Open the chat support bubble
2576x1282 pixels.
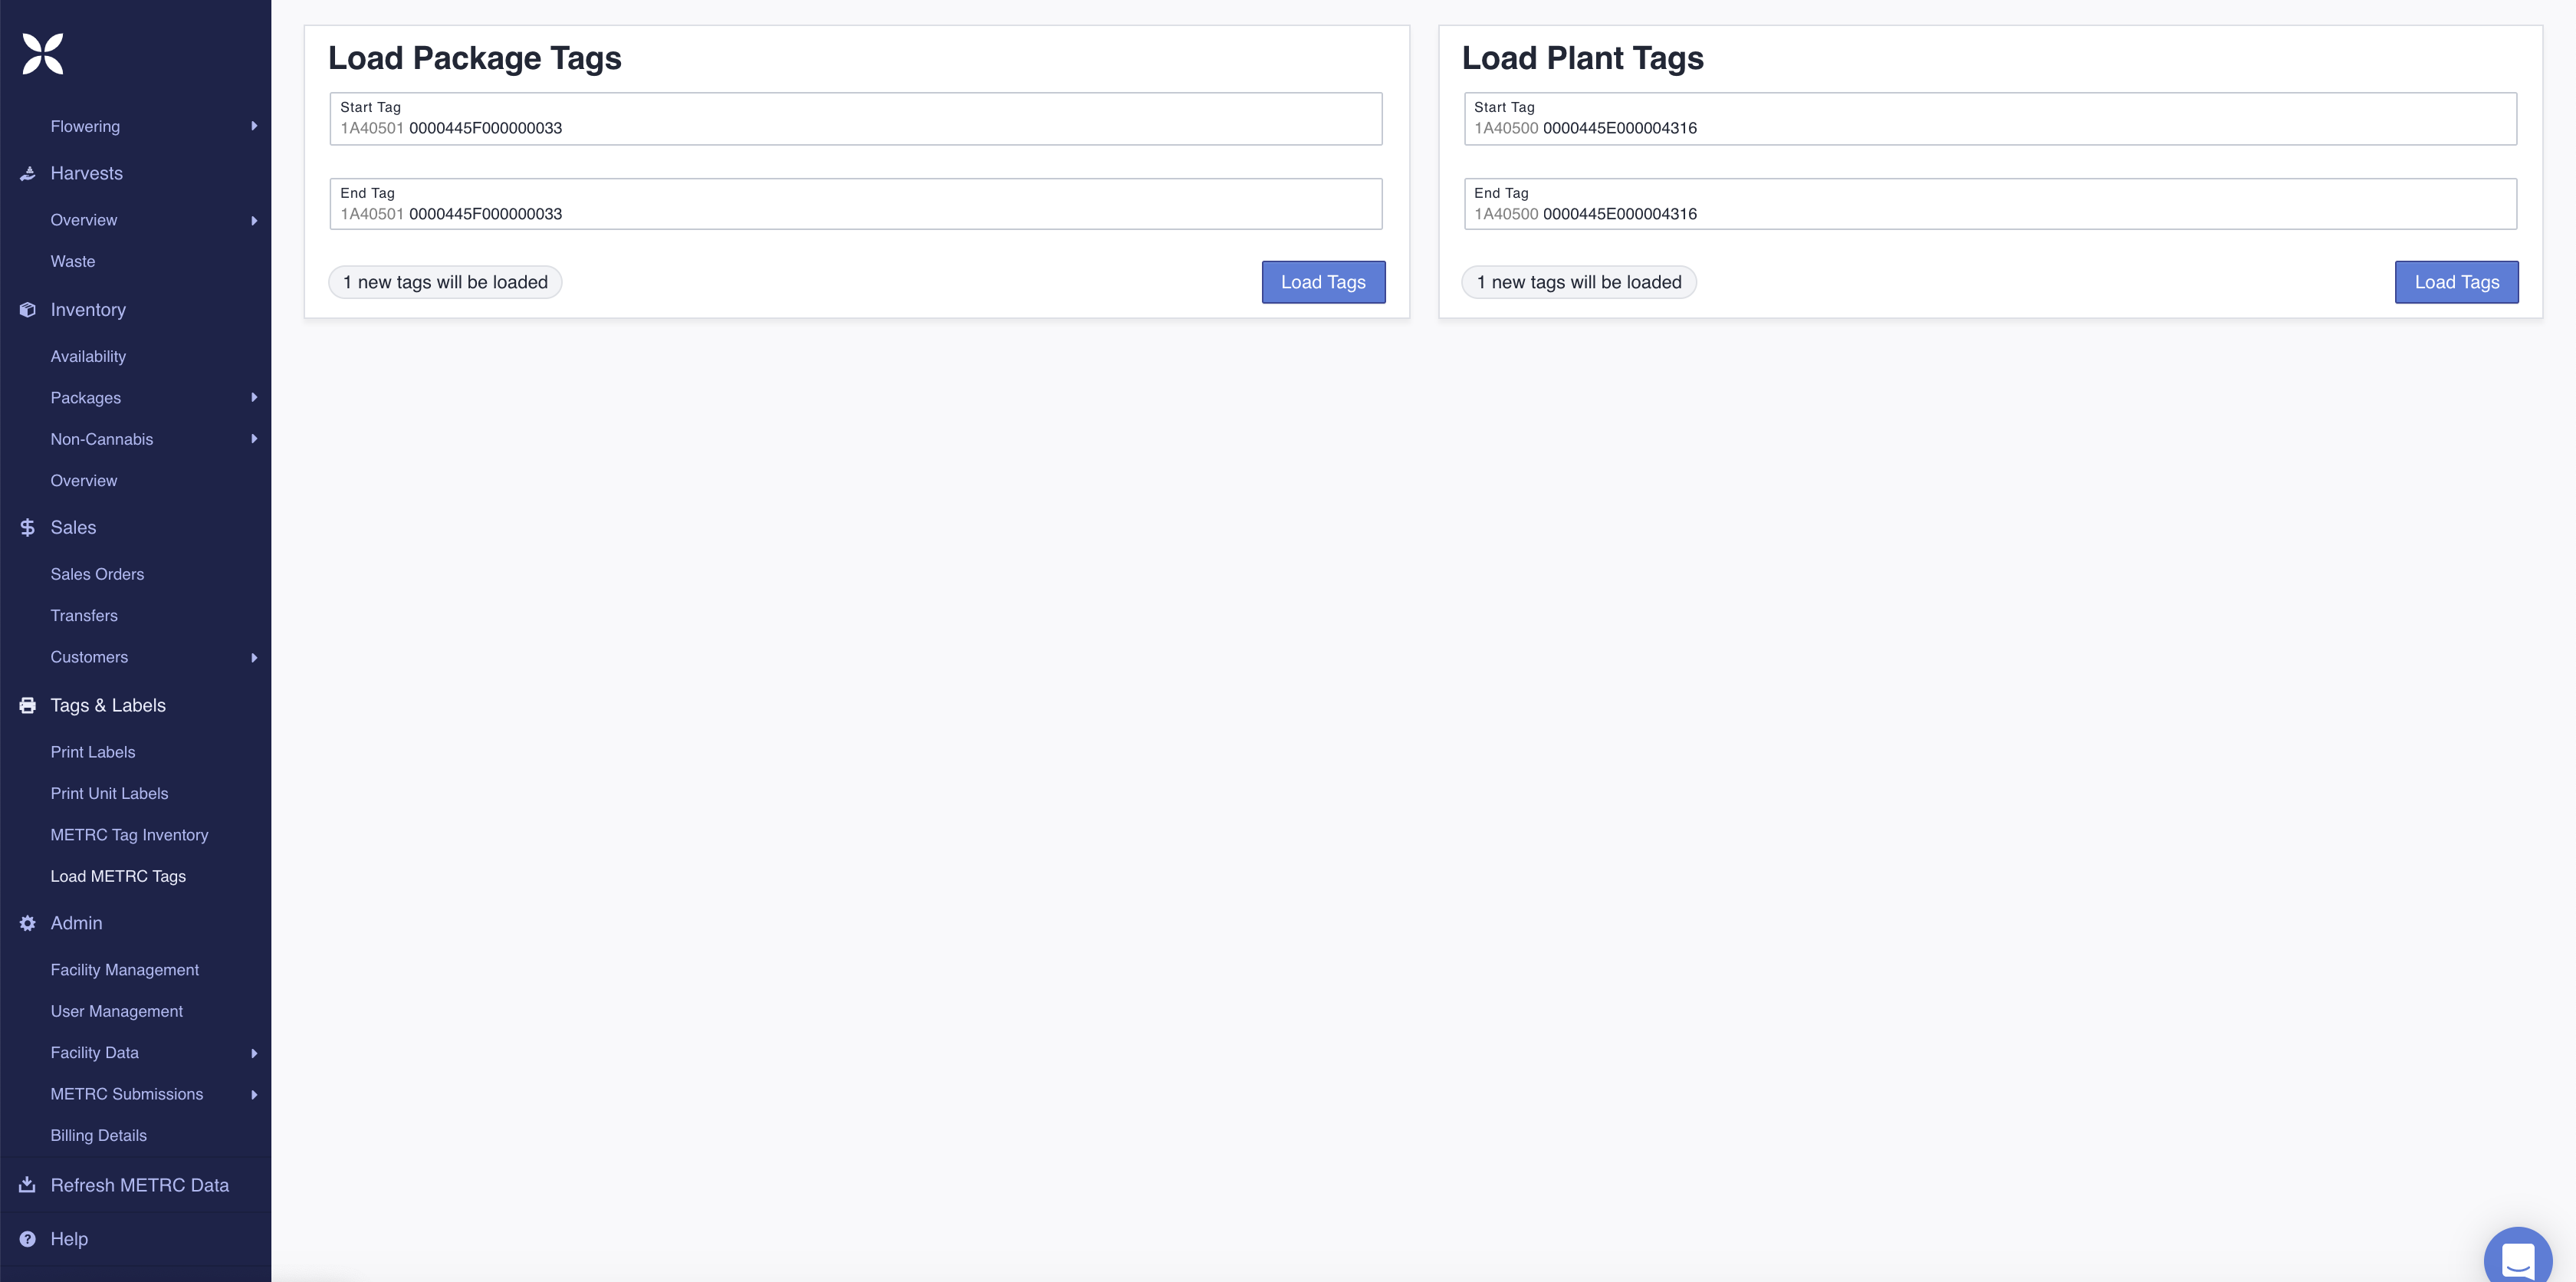2517,1258
